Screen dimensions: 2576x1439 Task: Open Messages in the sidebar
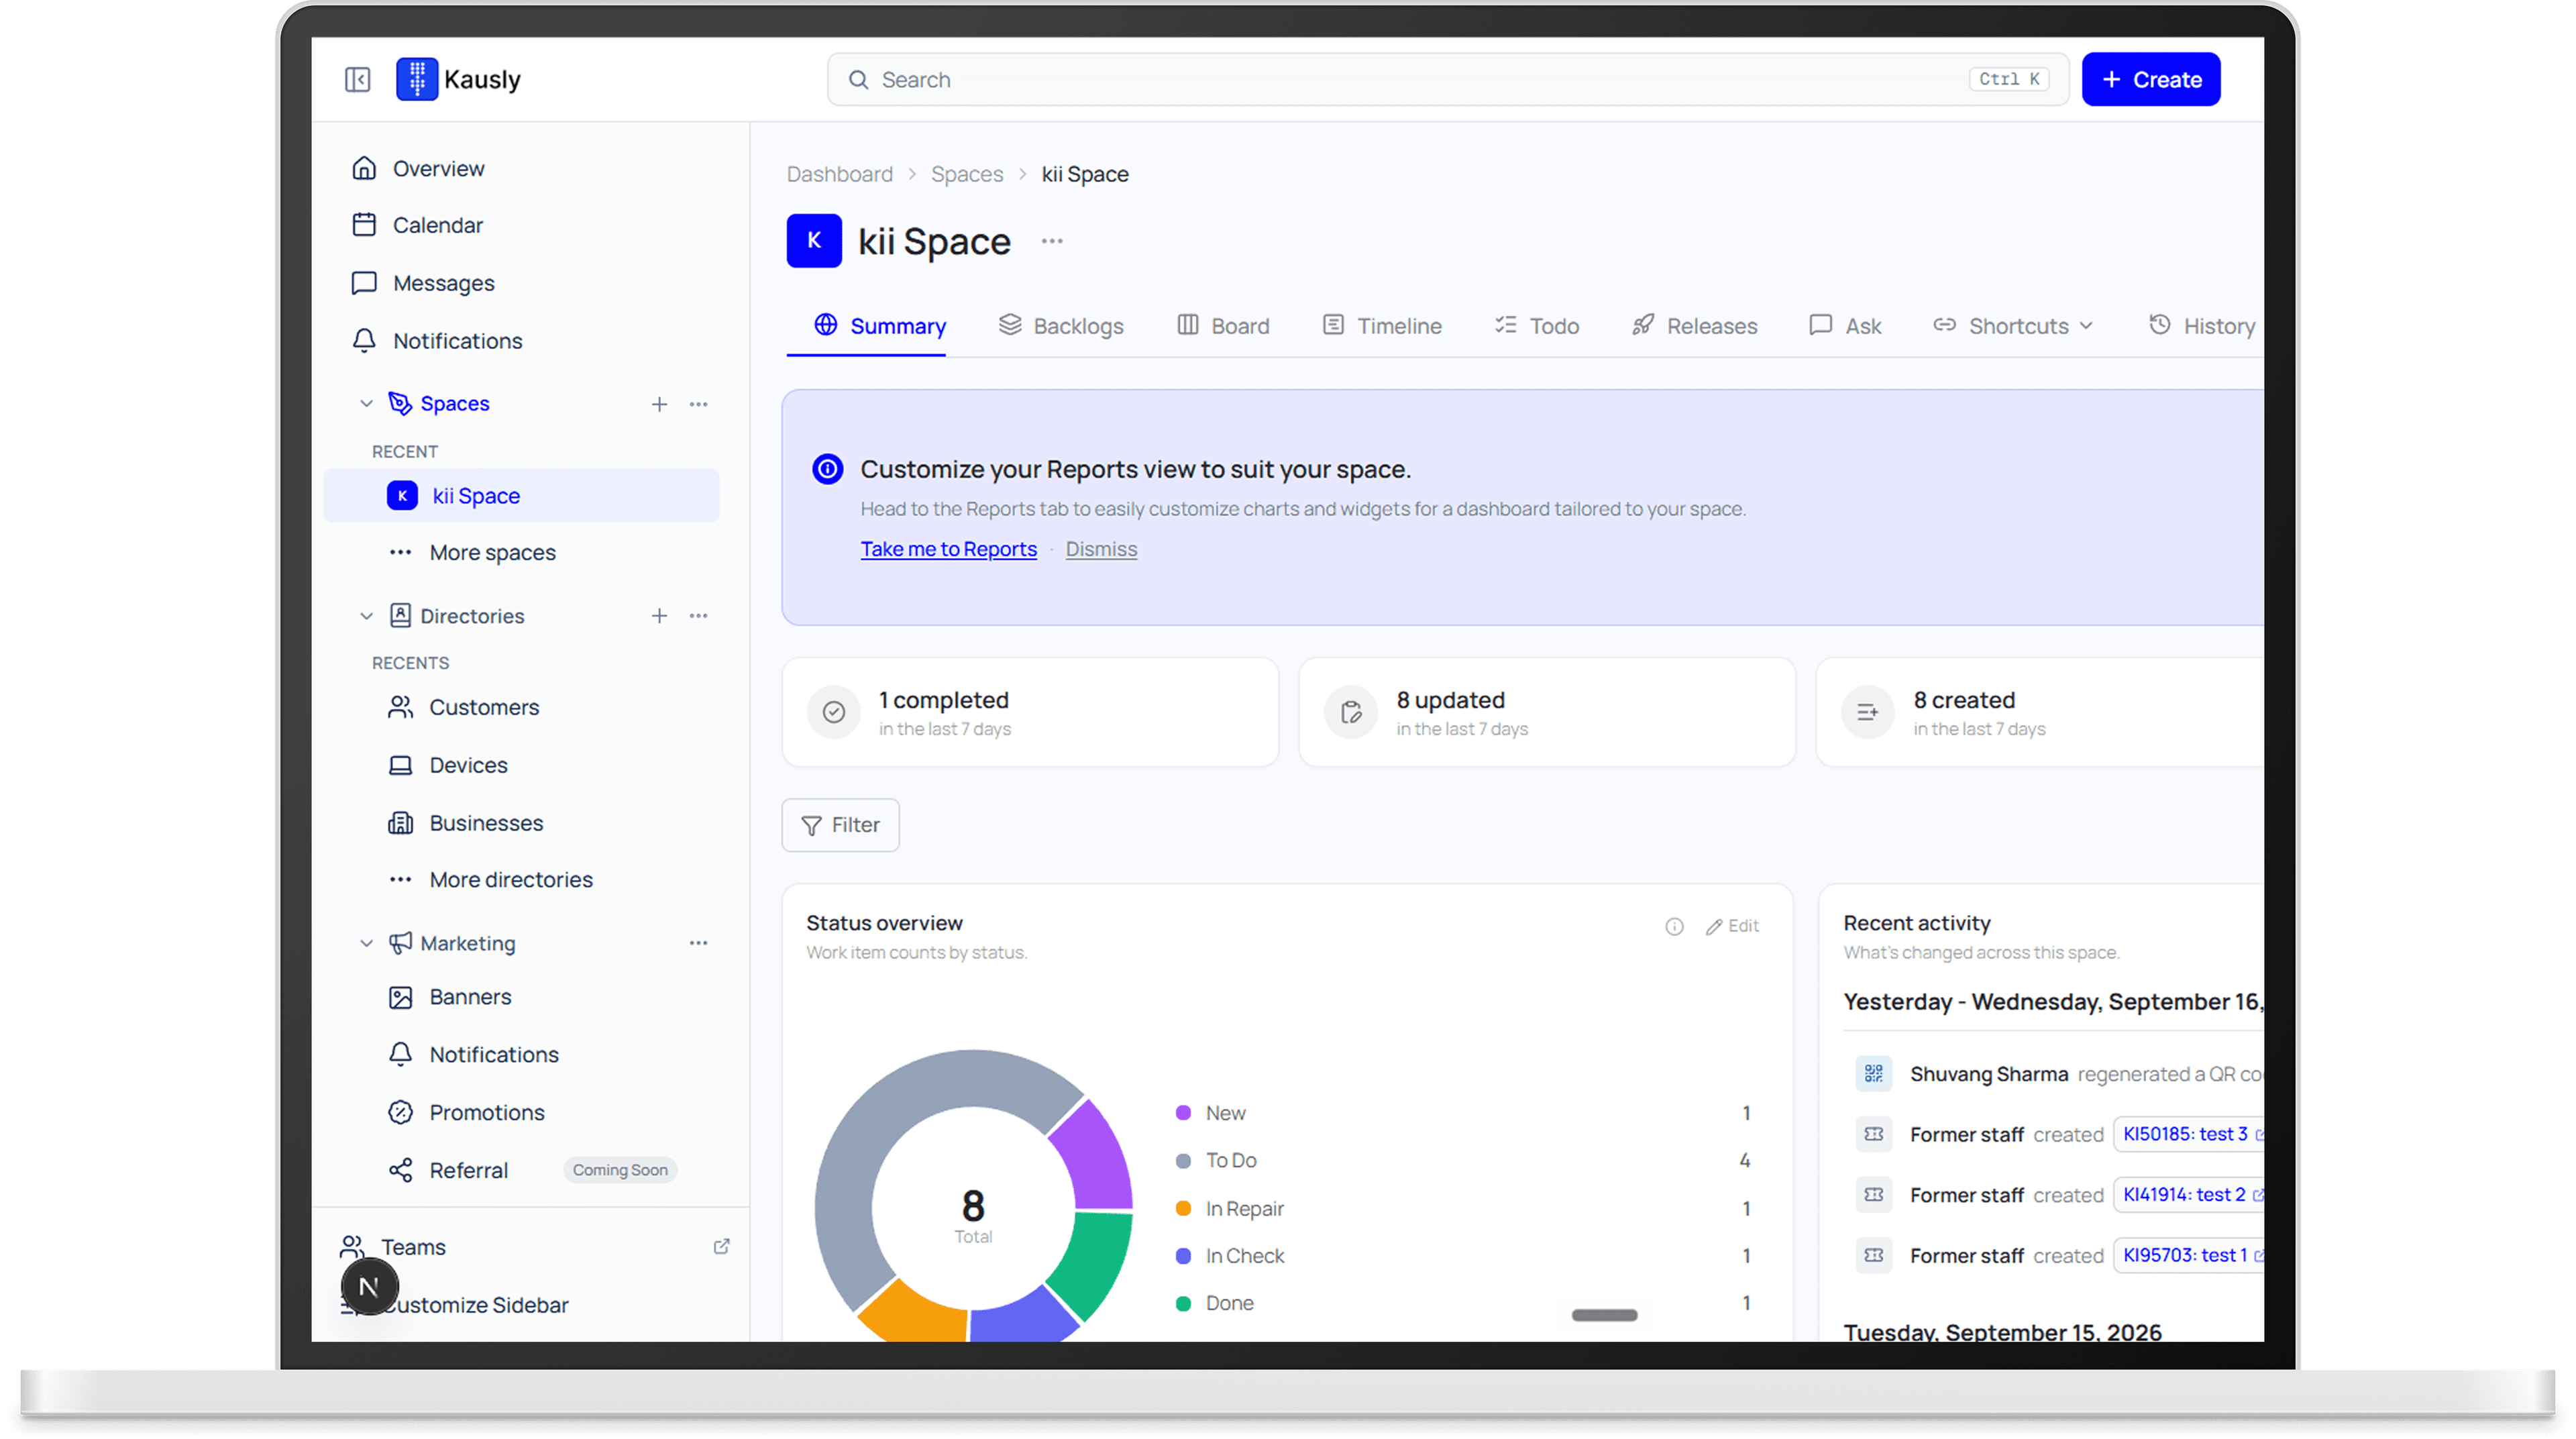tap(443, 283)
